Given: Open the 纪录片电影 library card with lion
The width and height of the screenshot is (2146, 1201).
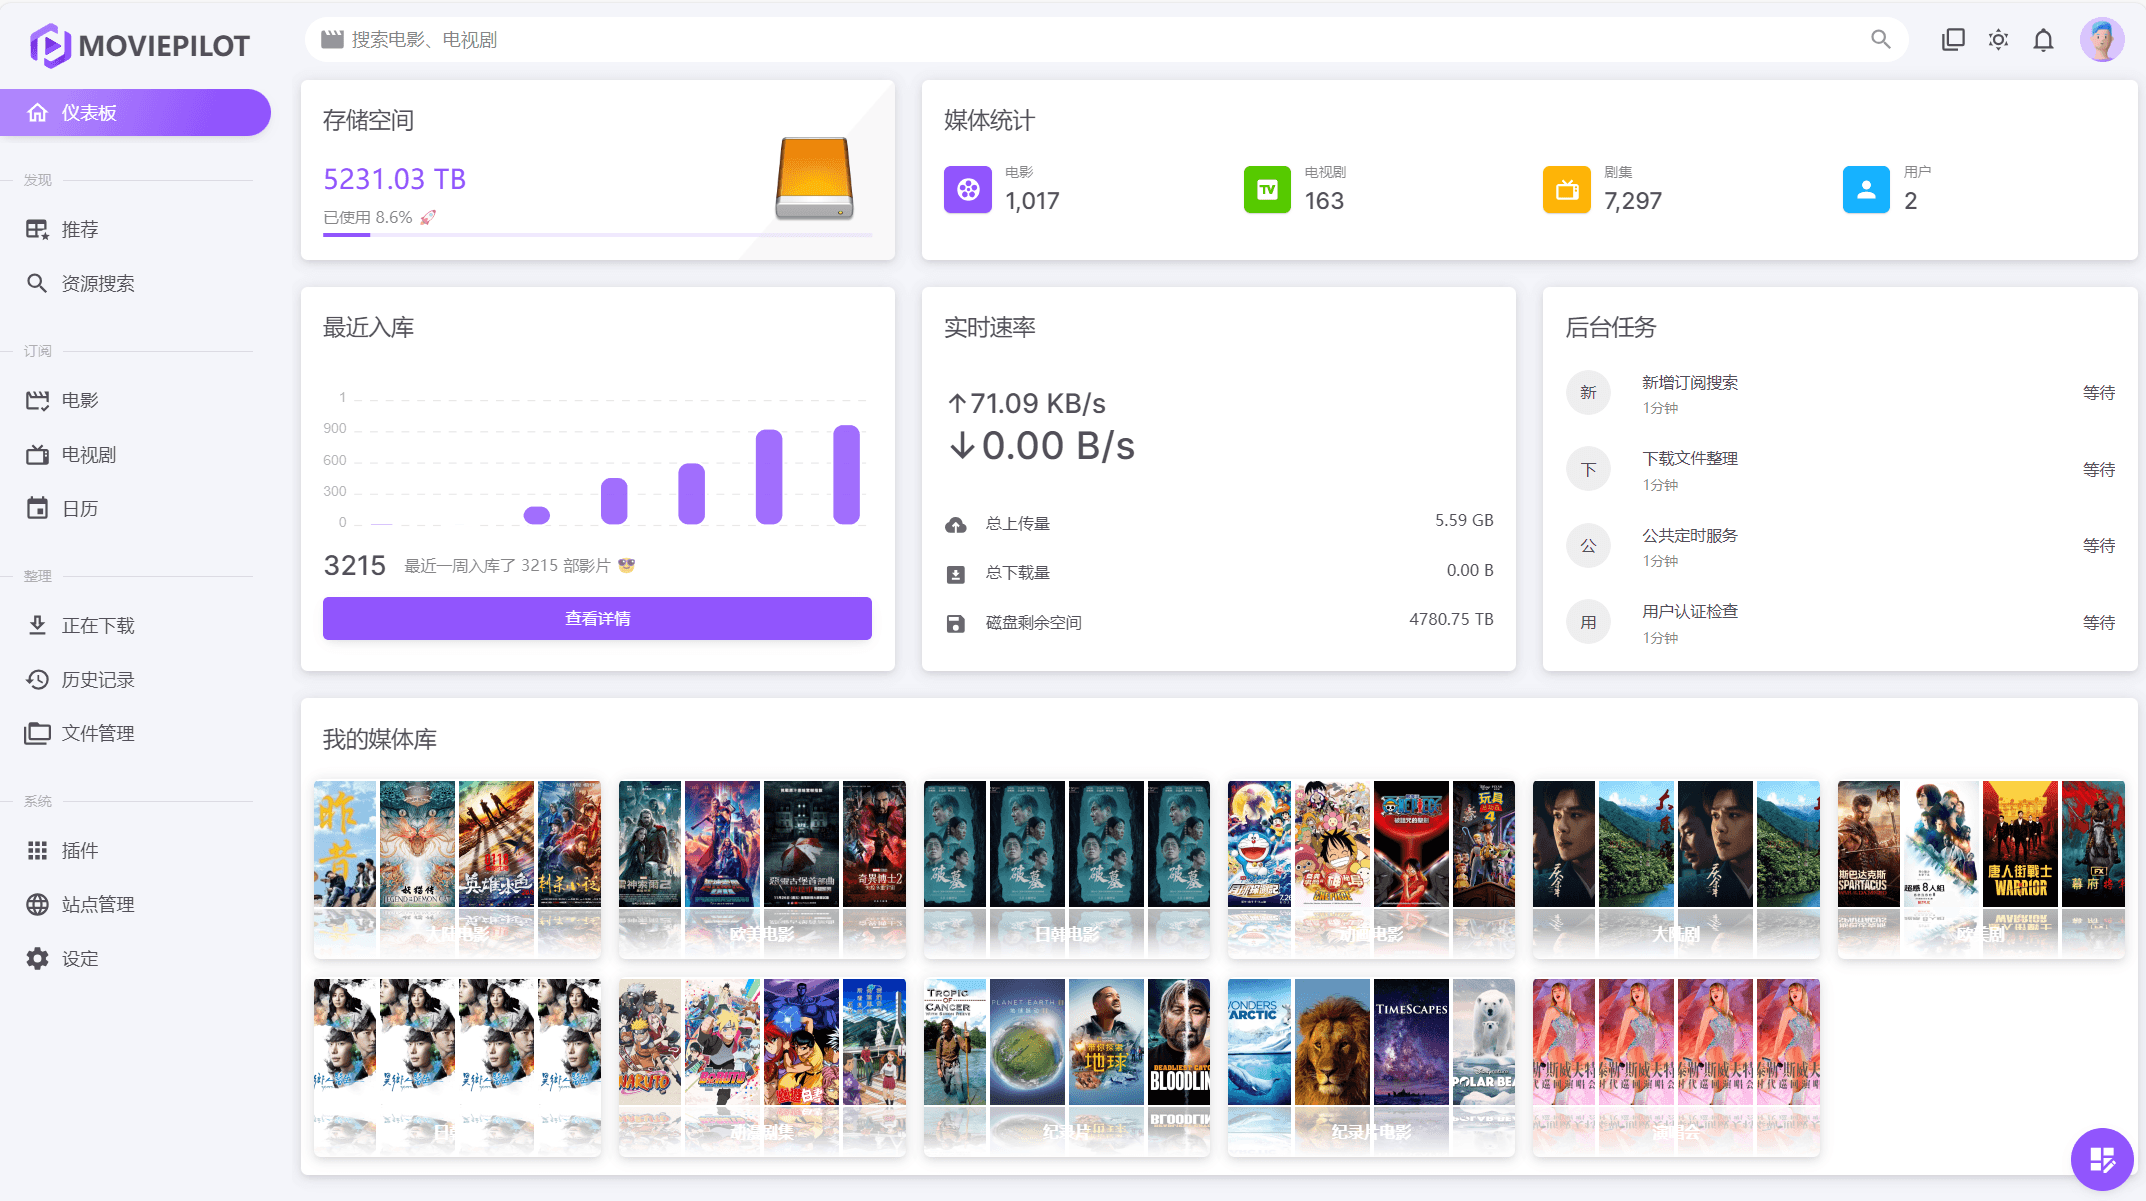Looking at the screenshot, I should (x=1372, y=1067).
